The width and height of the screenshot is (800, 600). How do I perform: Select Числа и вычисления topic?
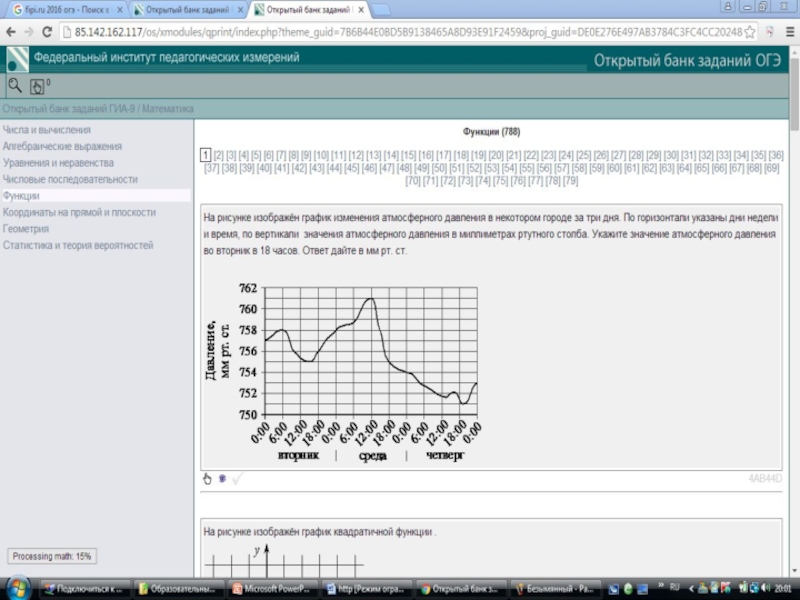pyautogui.click(x=47, y=130)
